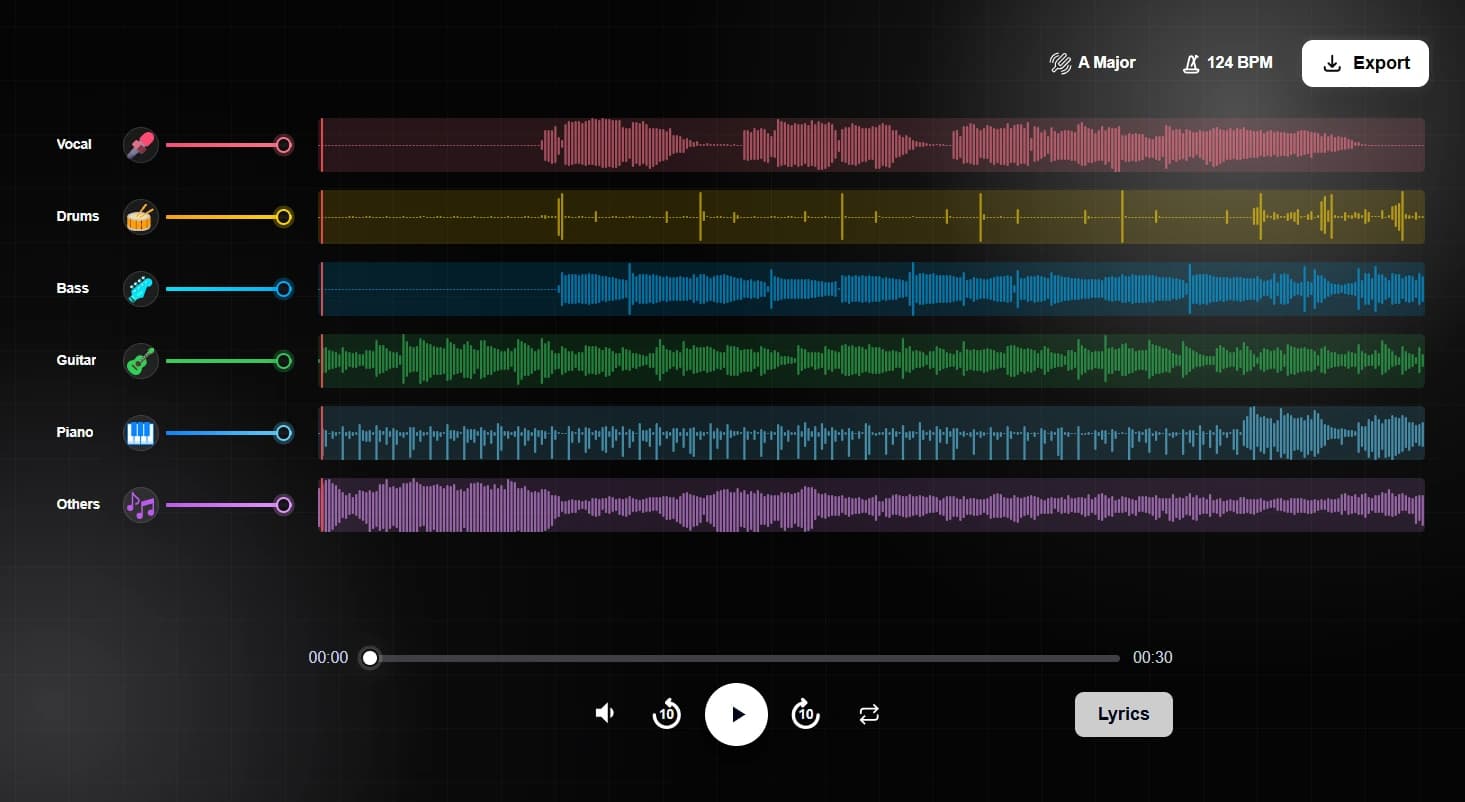Mute the master volume speaker icon

[x=605, y=713]
